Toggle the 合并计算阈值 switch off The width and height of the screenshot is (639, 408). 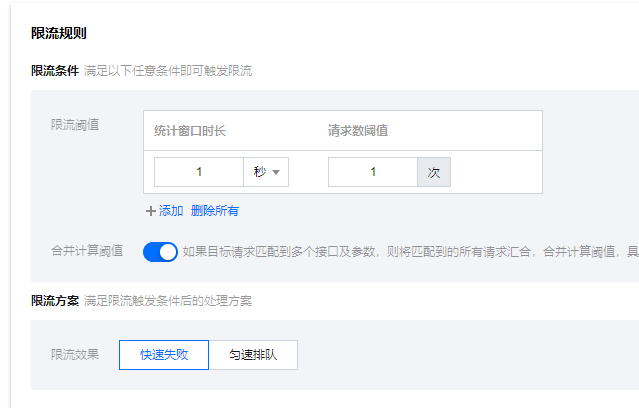(x=160, y=252)
